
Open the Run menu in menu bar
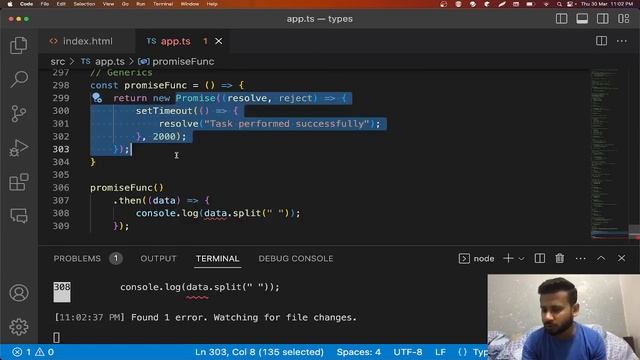coord(141,4)
